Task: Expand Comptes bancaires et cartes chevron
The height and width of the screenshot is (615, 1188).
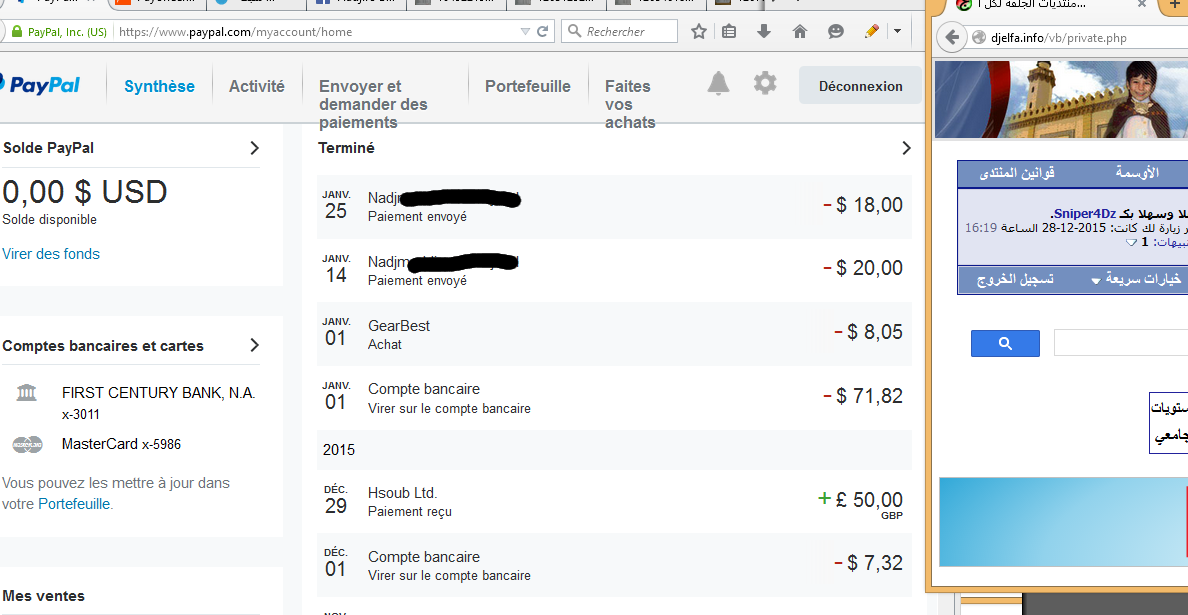Action: point(255,345)
